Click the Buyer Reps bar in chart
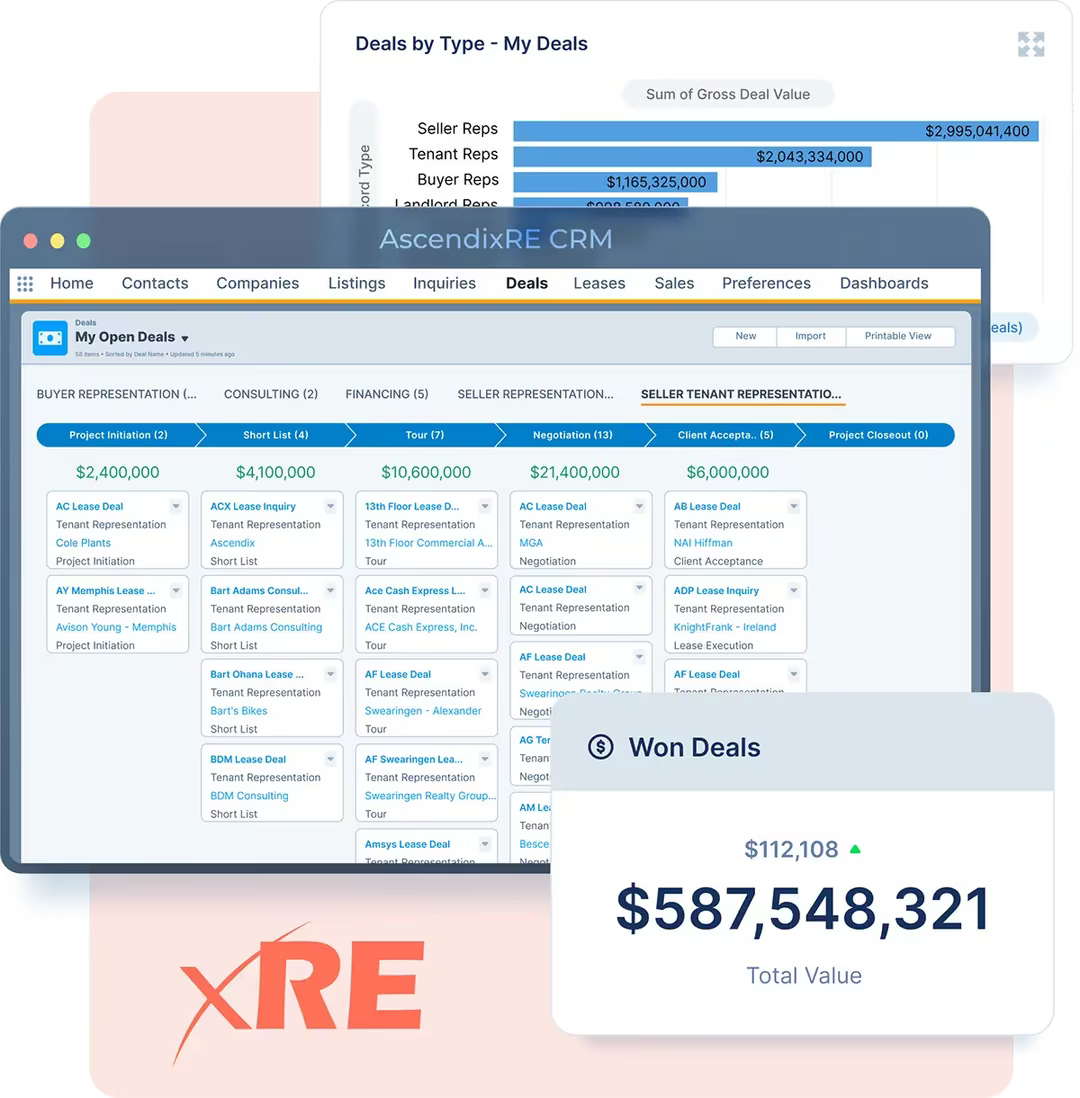 [615, 182]
